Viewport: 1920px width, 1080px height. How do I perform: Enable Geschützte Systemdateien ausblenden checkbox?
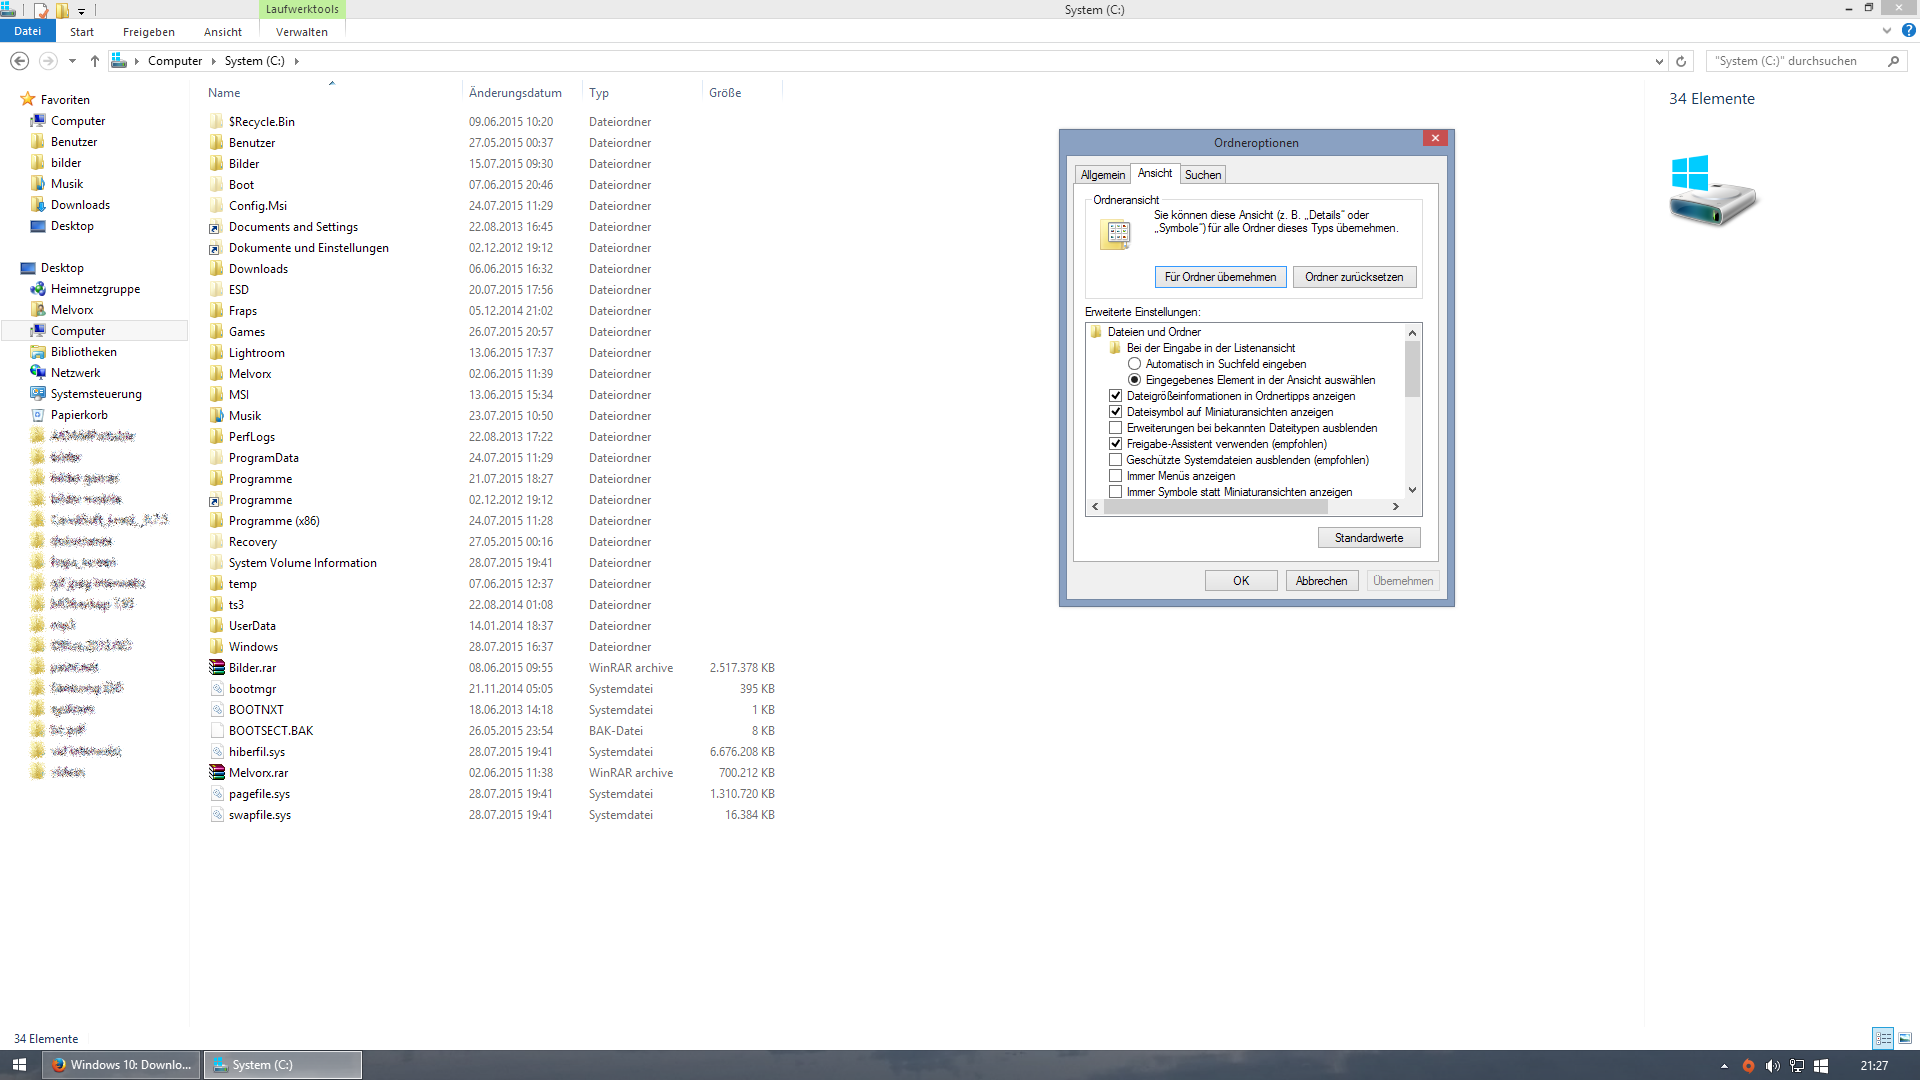point(1115,460)
